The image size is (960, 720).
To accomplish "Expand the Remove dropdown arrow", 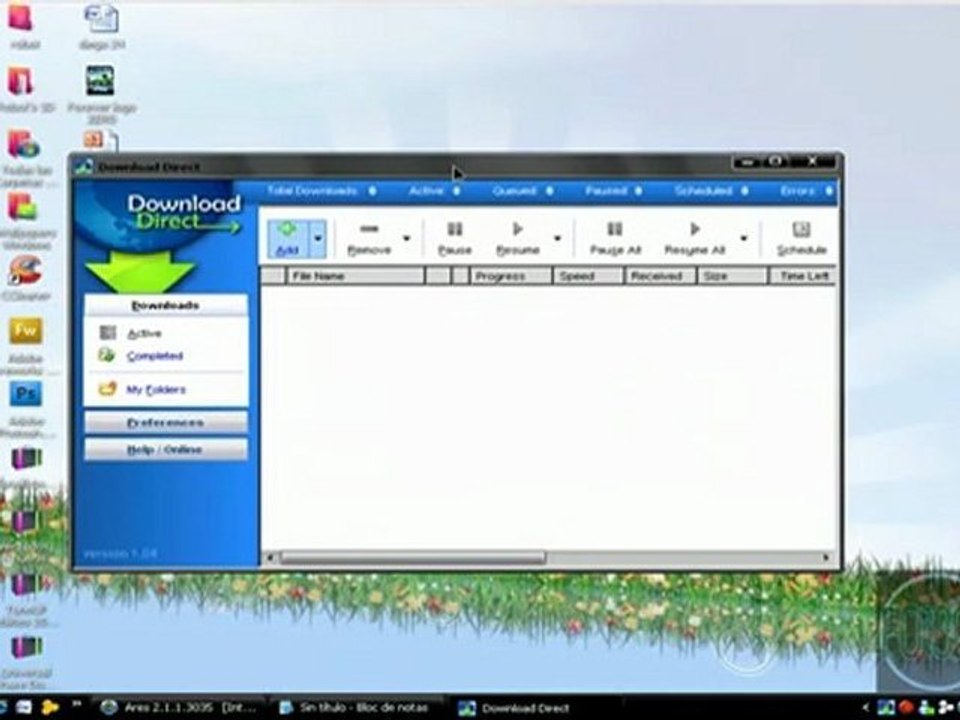I will [x=406, y=238].
